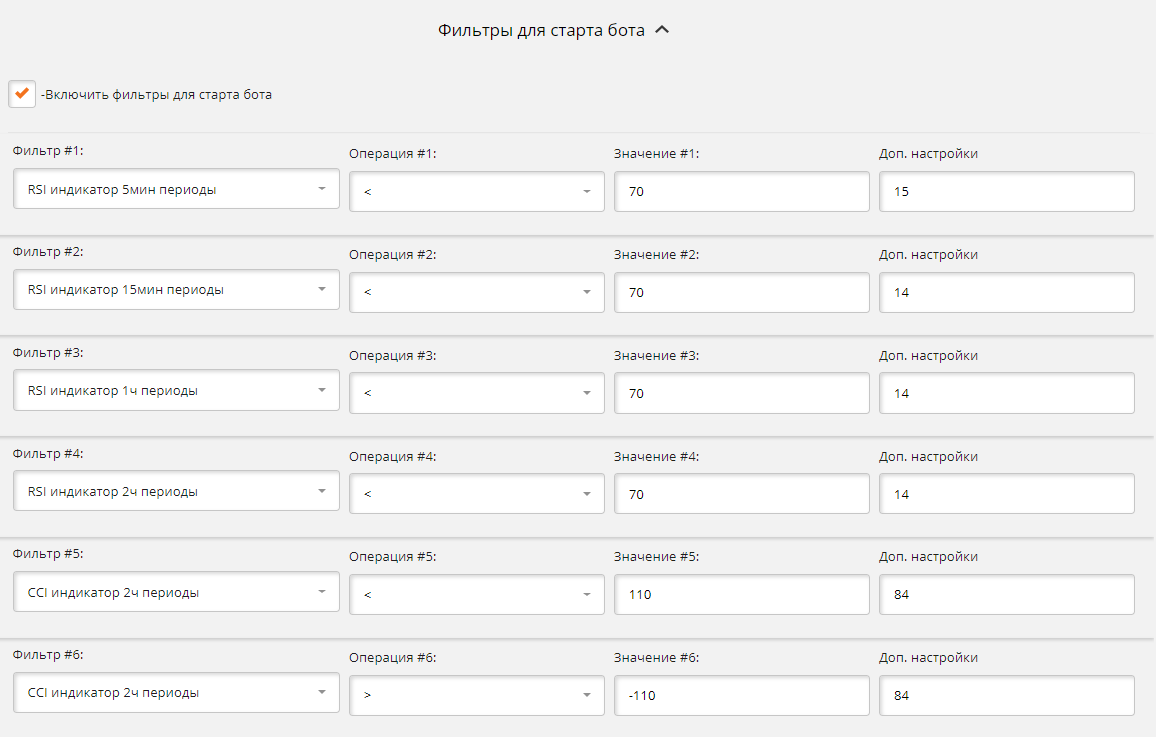Select the Операция #5 dropdown arrow
The width and height of the screenshot is (1156, 737).
587,595
